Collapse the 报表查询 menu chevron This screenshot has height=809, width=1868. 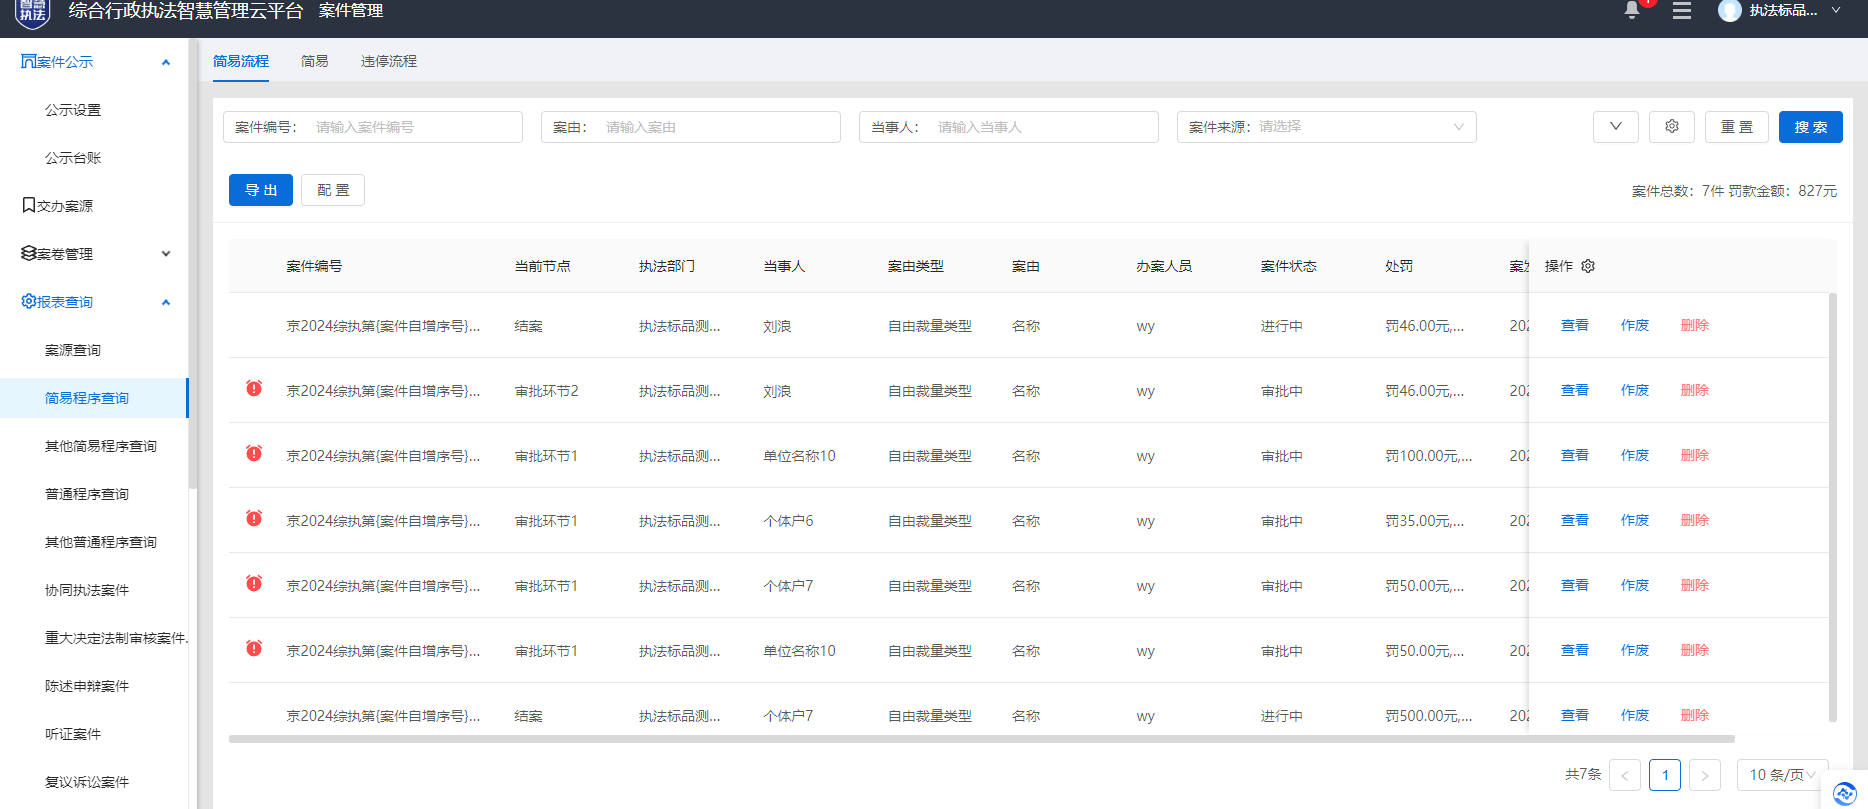(x=166, y=302)
